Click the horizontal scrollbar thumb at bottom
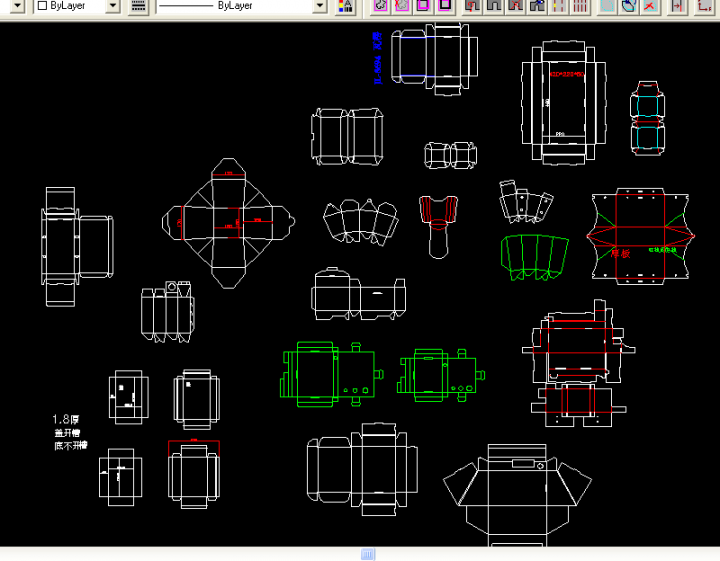Screen dimensions: 720x561 367,554
